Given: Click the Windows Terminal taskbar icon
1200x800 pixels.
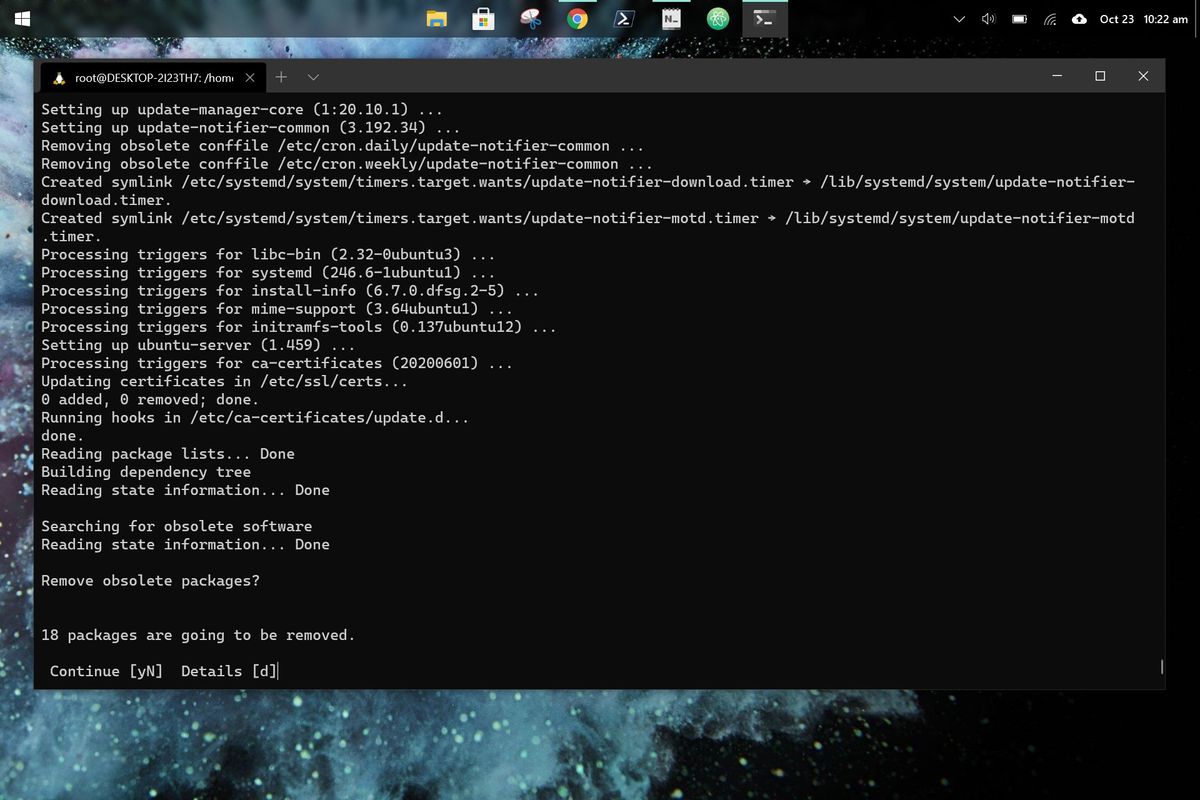Looking at the screenshot, I should tap(765, 17).
